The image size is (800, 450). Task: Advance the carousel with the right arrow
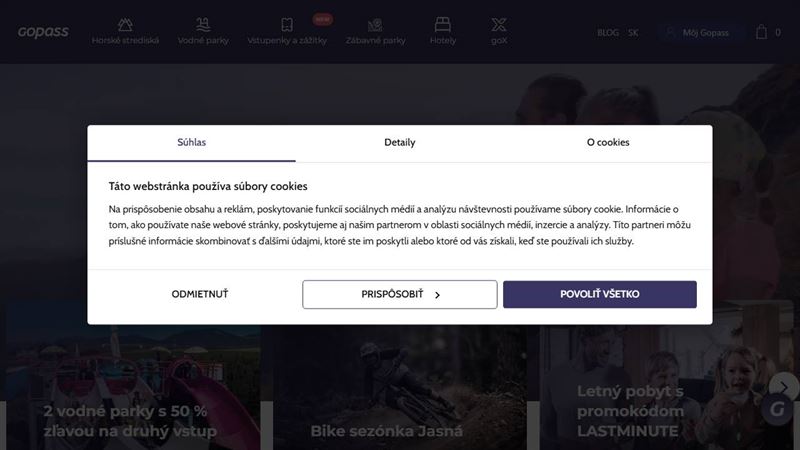(784, 388)
